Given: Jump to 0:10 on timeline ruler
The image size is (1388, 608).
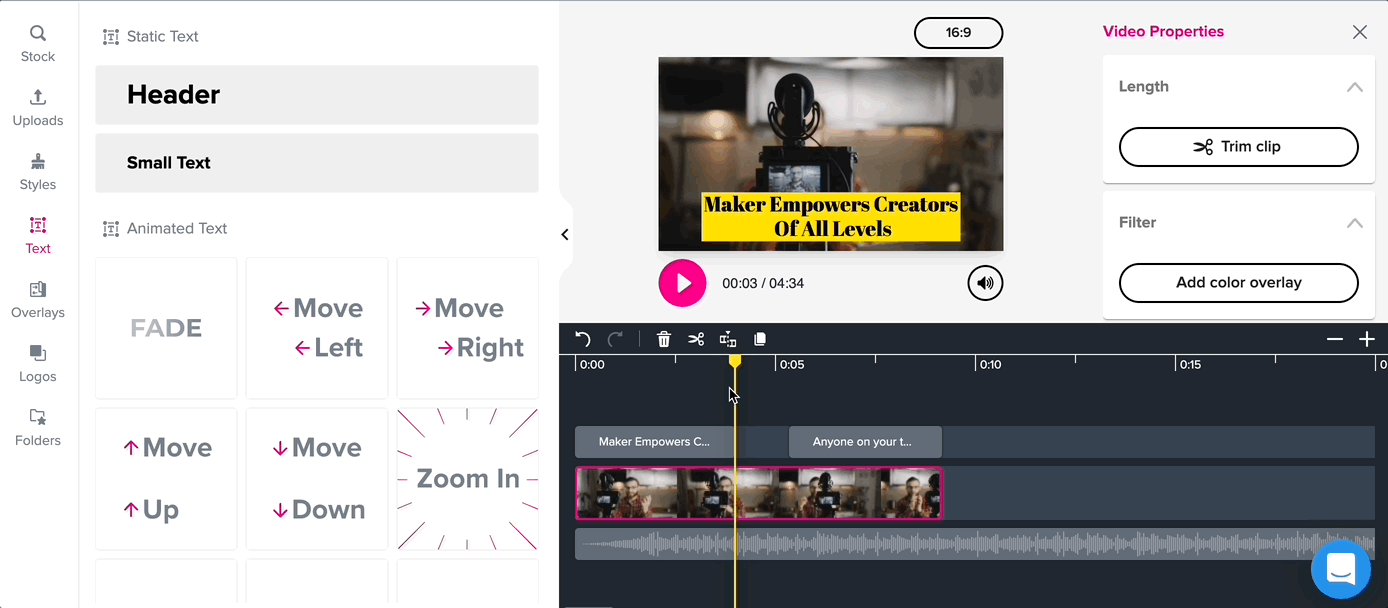Looking at the screenshot, I should pyautogui.click(x=990, y=365).
